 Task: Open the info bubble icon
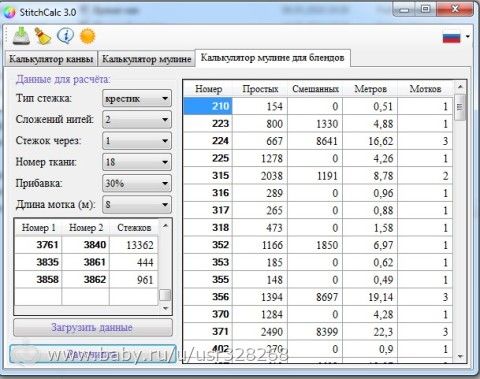[65, 36]
